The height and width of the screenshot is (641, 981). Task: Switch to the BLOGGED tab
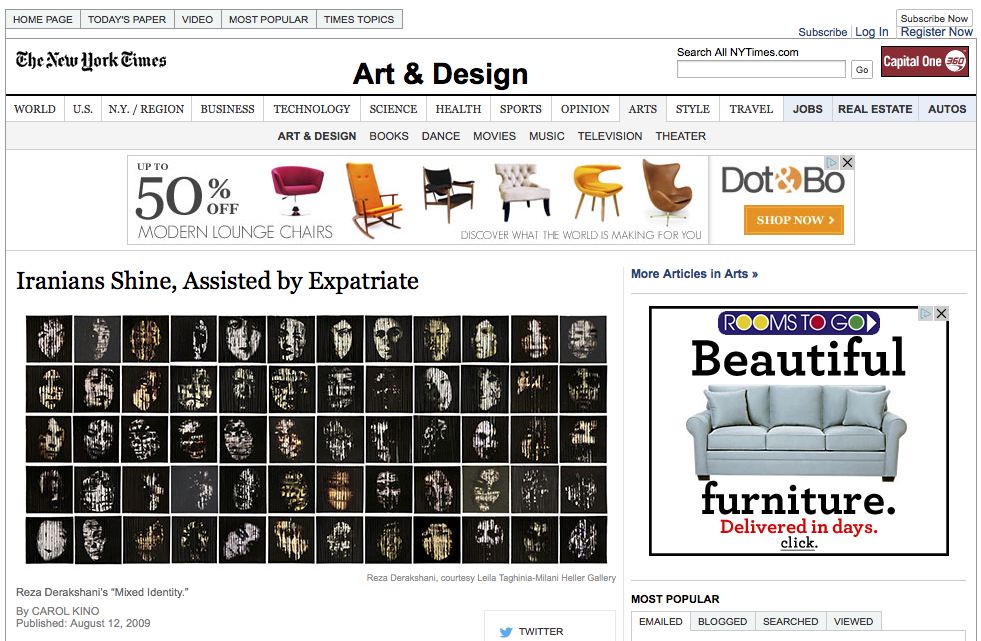(x=723, y=622)
